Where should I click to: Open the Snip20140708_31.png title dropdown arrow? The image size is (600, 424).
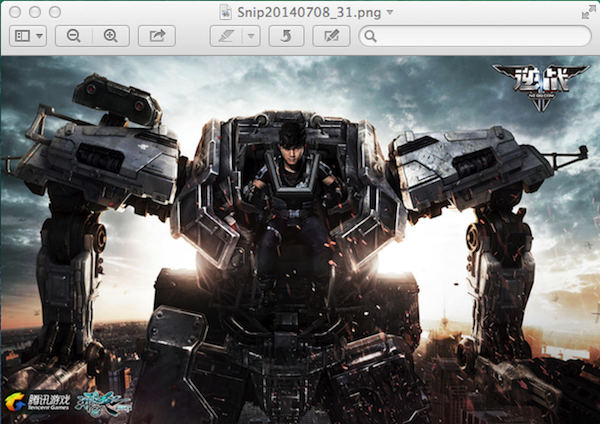coord(390,12)
